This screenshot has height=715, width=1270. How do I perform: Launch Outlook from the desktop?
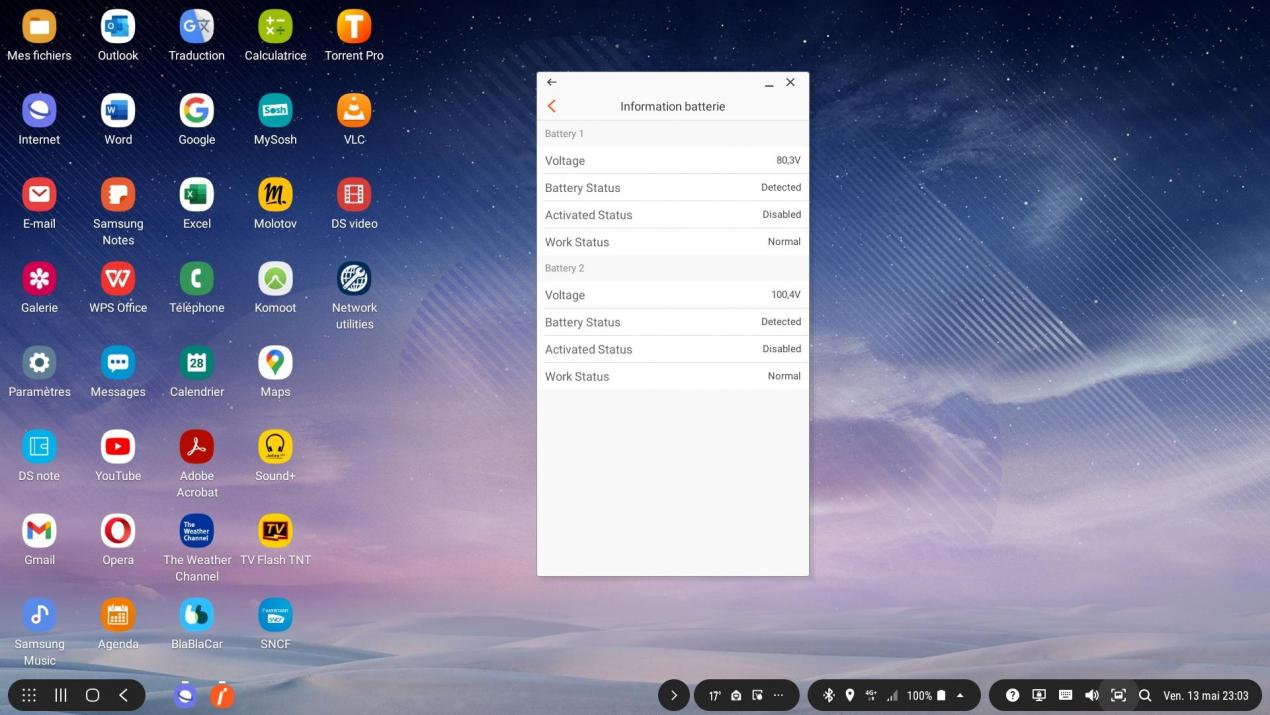[118, 26]
